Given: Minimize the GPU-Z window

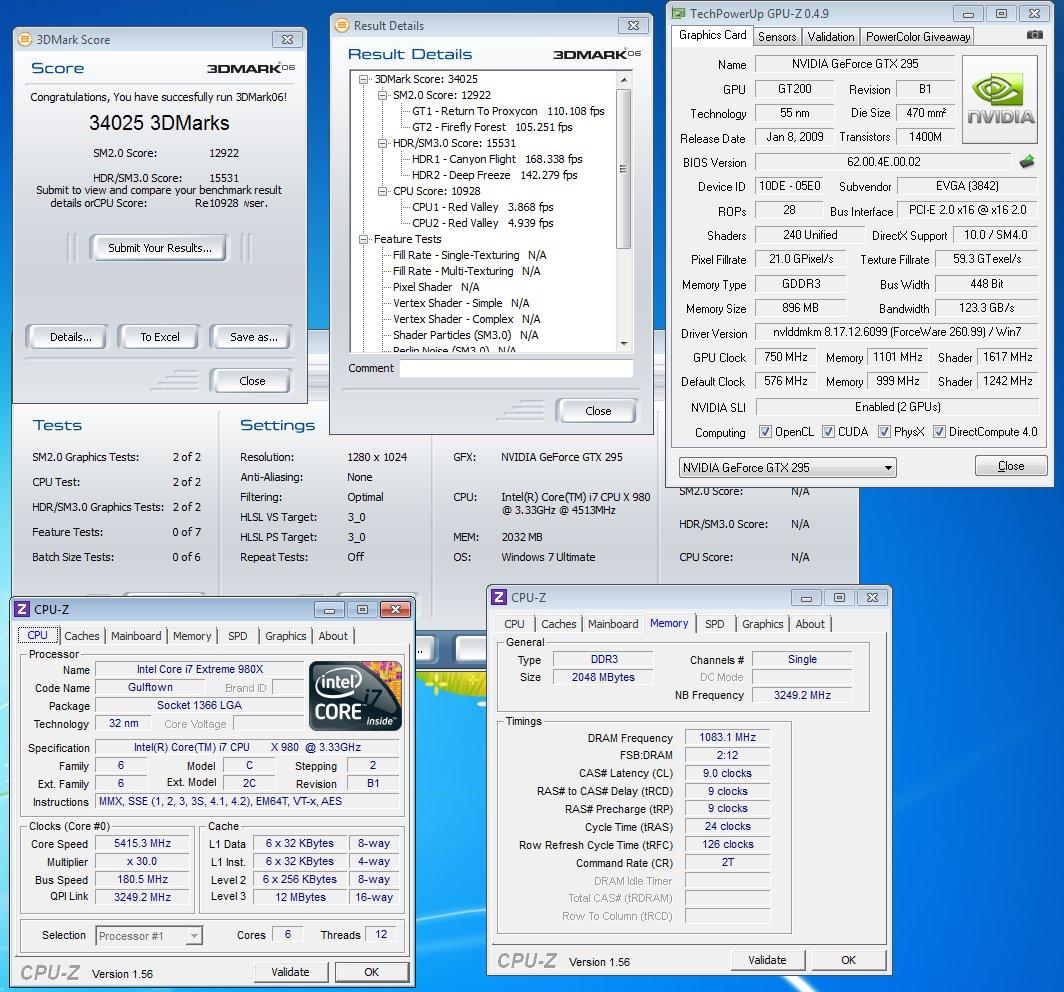Looking at the screenshot, I should pyautogui.click(x=968, y=14).
